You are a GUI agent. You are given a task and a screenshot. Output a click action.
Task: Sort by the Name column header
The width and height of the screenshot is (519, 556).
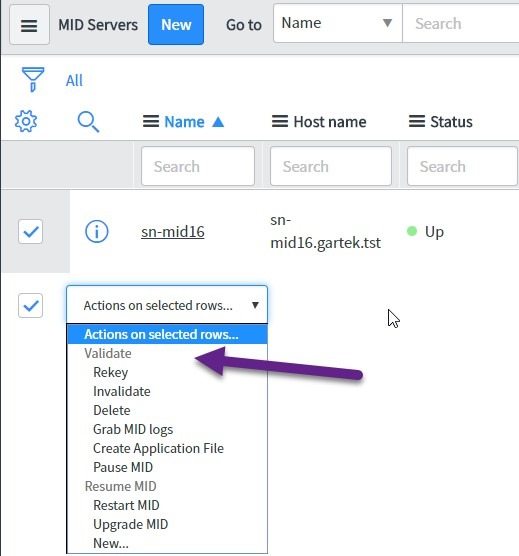184,122
